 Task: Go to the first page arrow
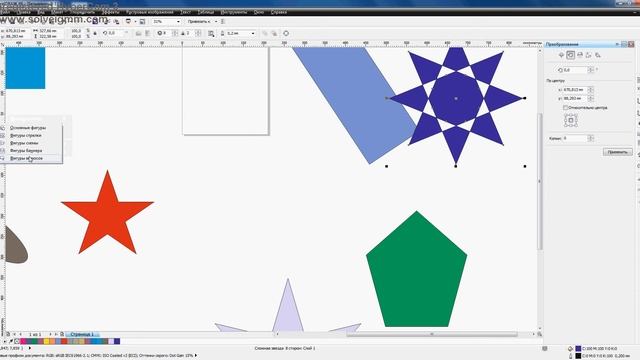pyautogui.click(x=14, y=334)
